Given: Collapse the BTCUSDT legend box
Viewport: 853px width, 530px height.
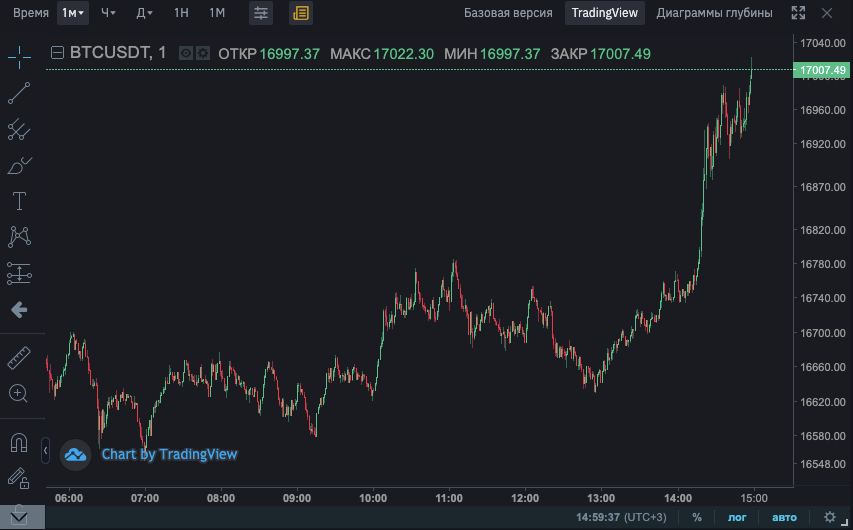Looking at the screenshot, I should [x=57, y=53].
